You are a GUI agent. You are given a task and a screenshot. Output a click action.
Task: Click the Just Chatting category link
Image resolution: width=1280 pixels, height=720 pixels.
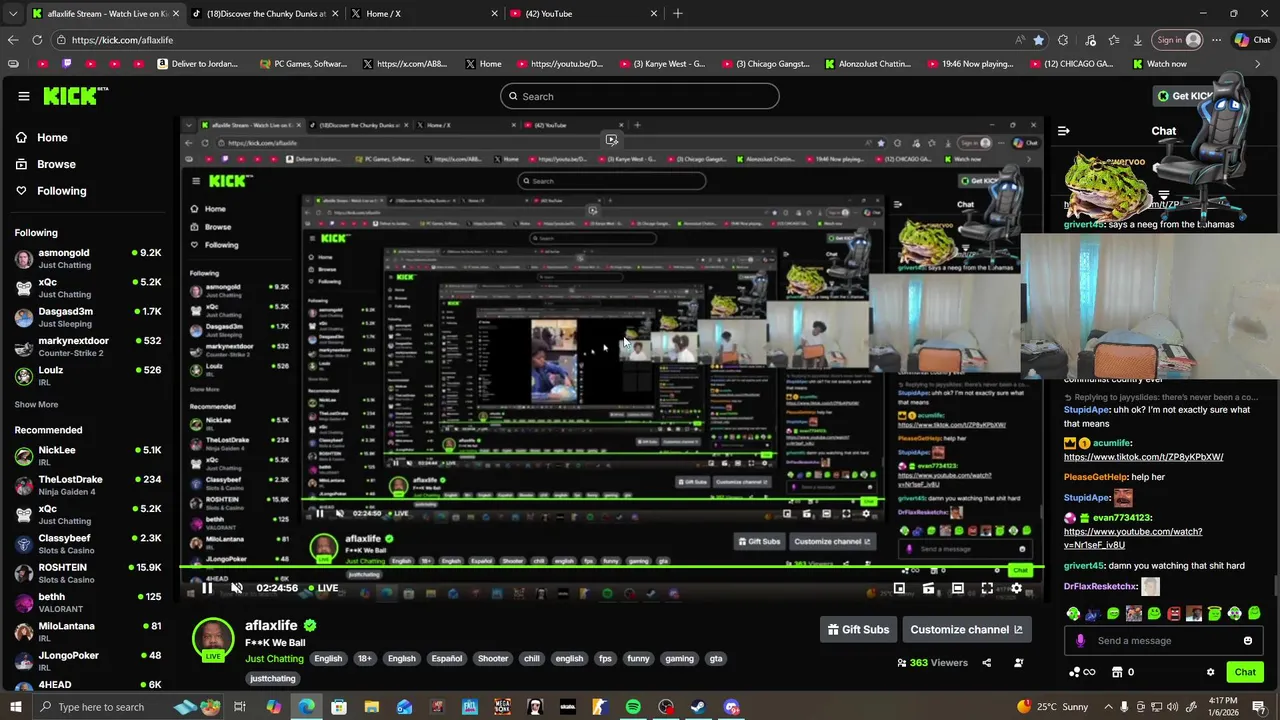(x=274, y=659)
